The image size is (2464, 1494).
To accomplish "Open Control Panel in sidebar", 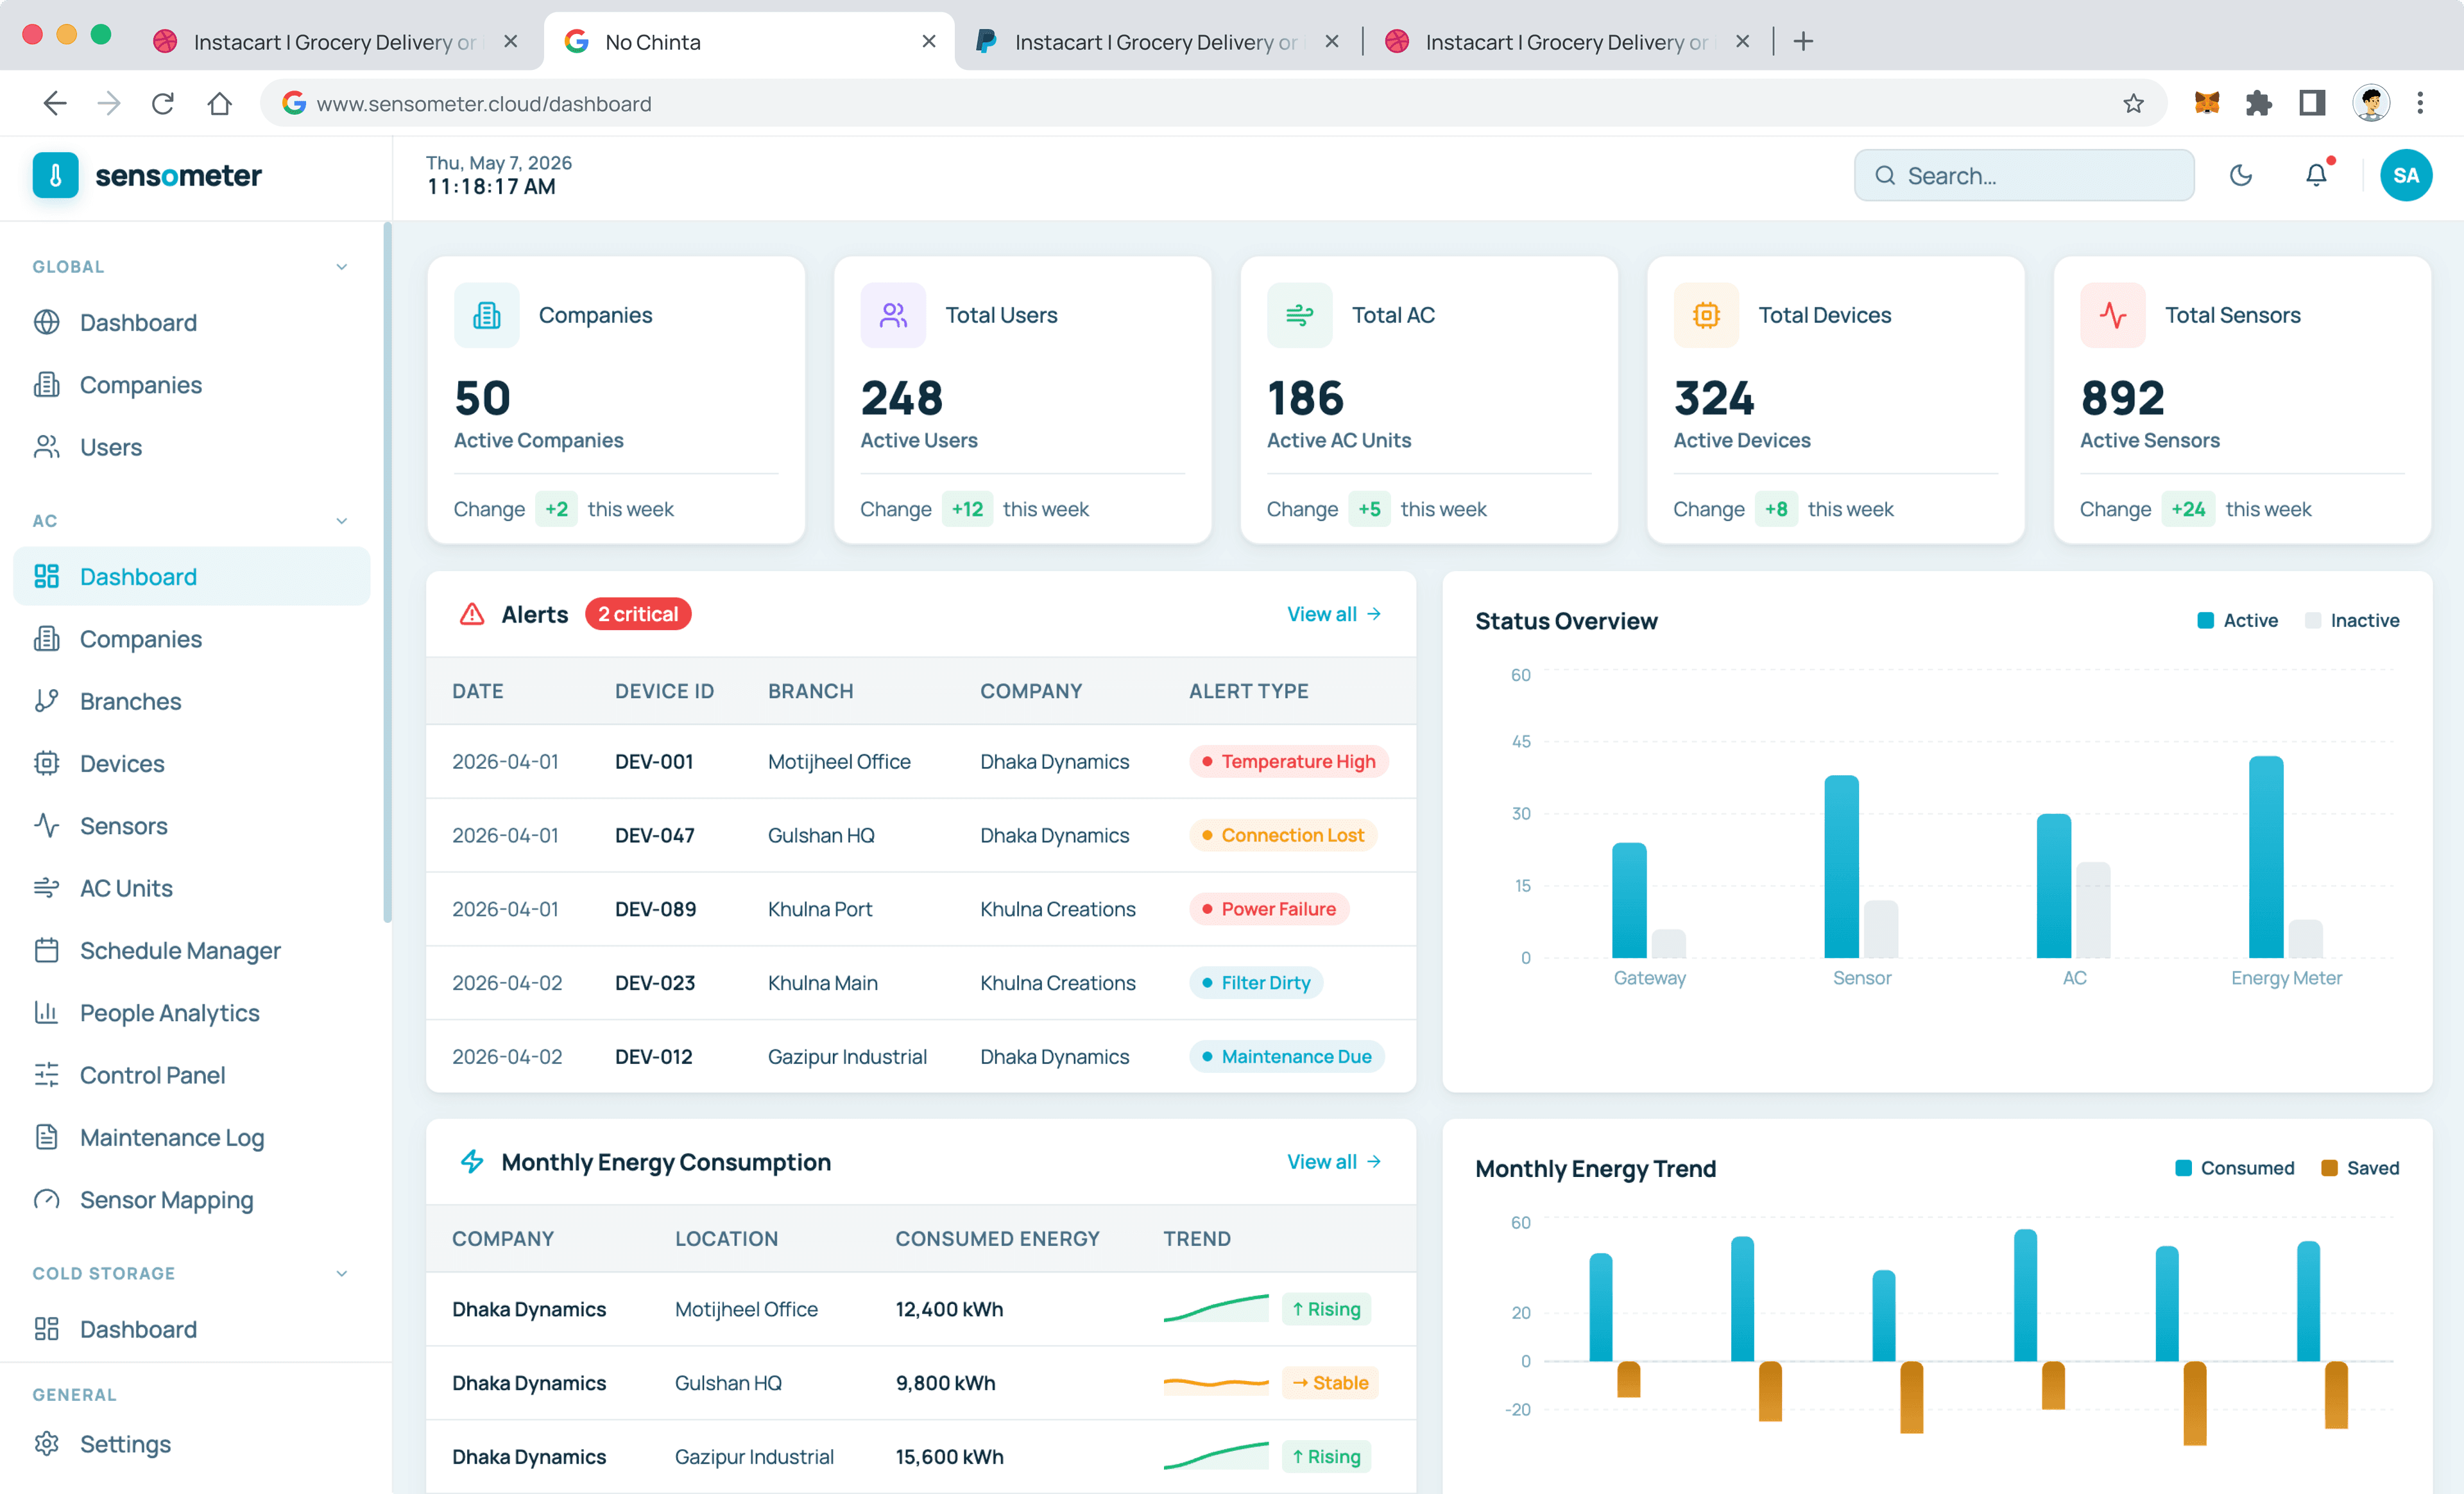I will pos(191,1075).
